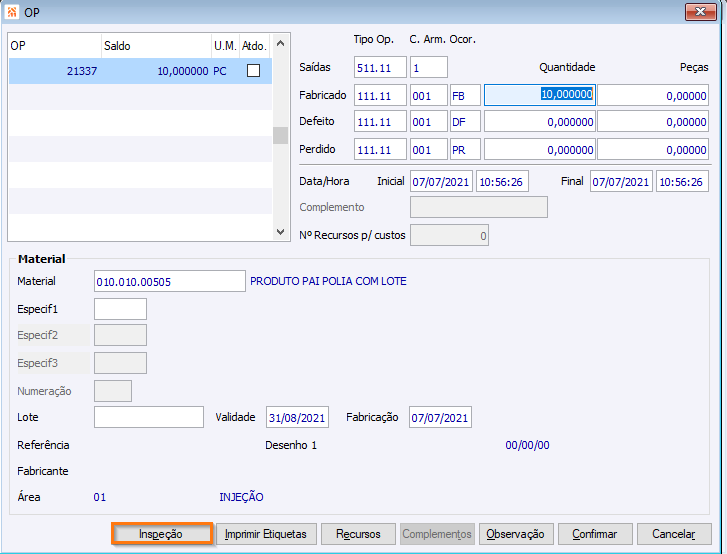Click the Especif1 field
727x554 pixels.
[x=121, y=309]
